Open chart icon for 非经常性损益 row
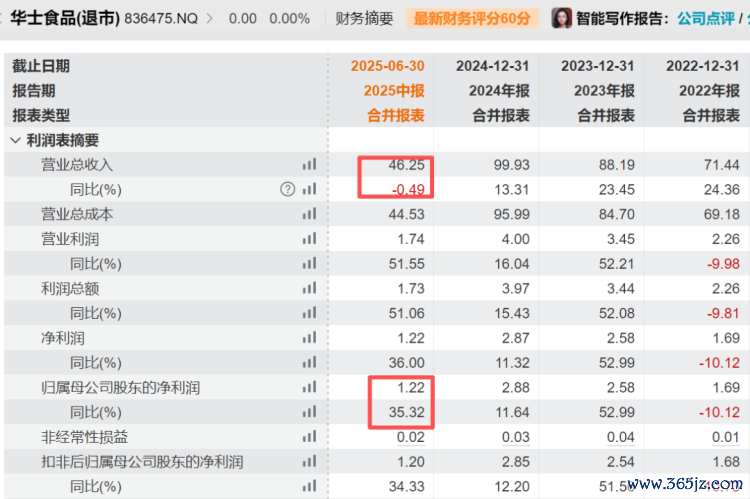Viewport: 750px width, 499px height. (309, 437)
